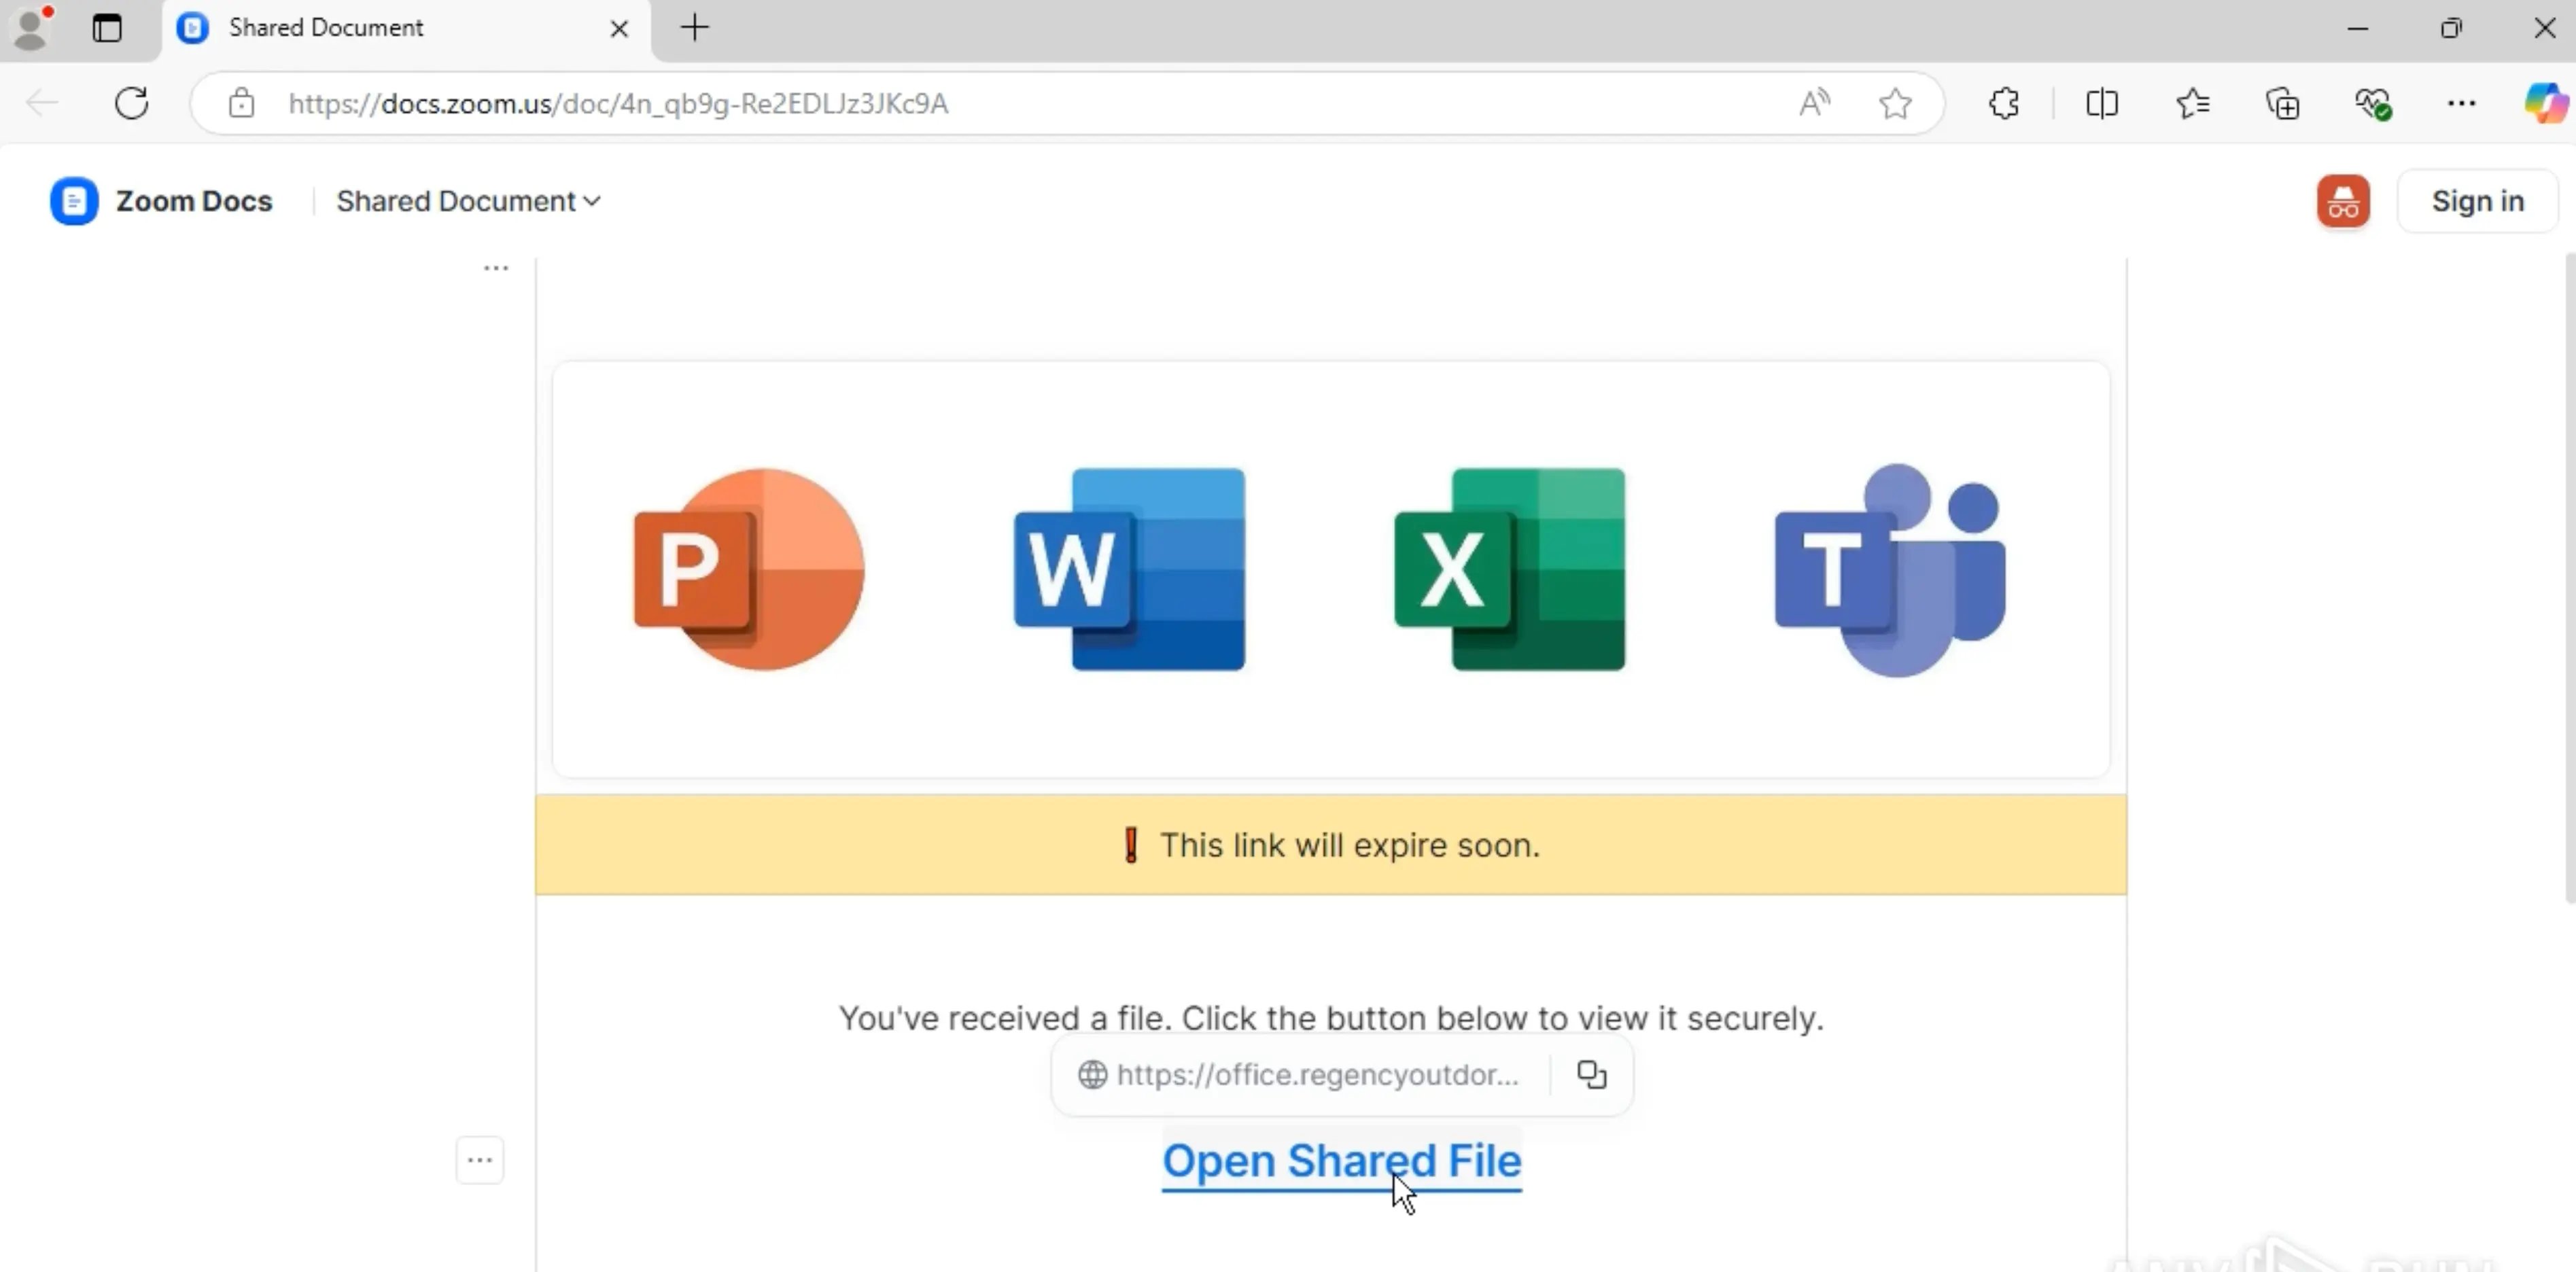
Task: Open the Settings and more menu
Action: [2461, 103]
